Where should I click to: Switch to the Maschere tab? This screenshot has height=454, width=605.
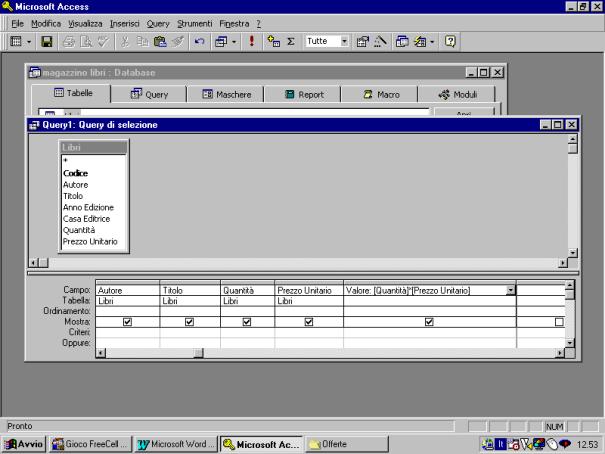click(x=226, y=93)
